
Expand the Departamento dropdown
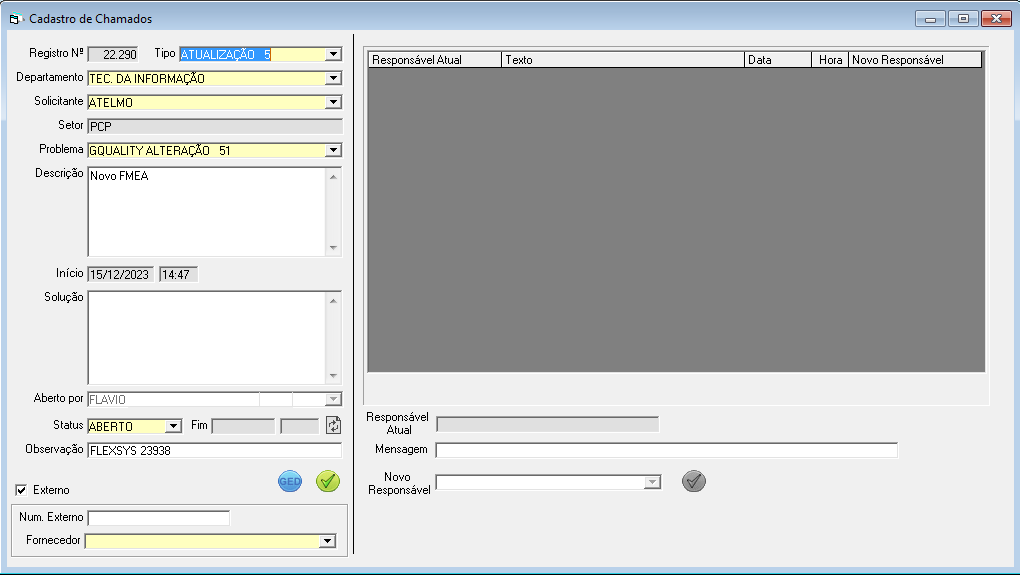click(333, 78)
